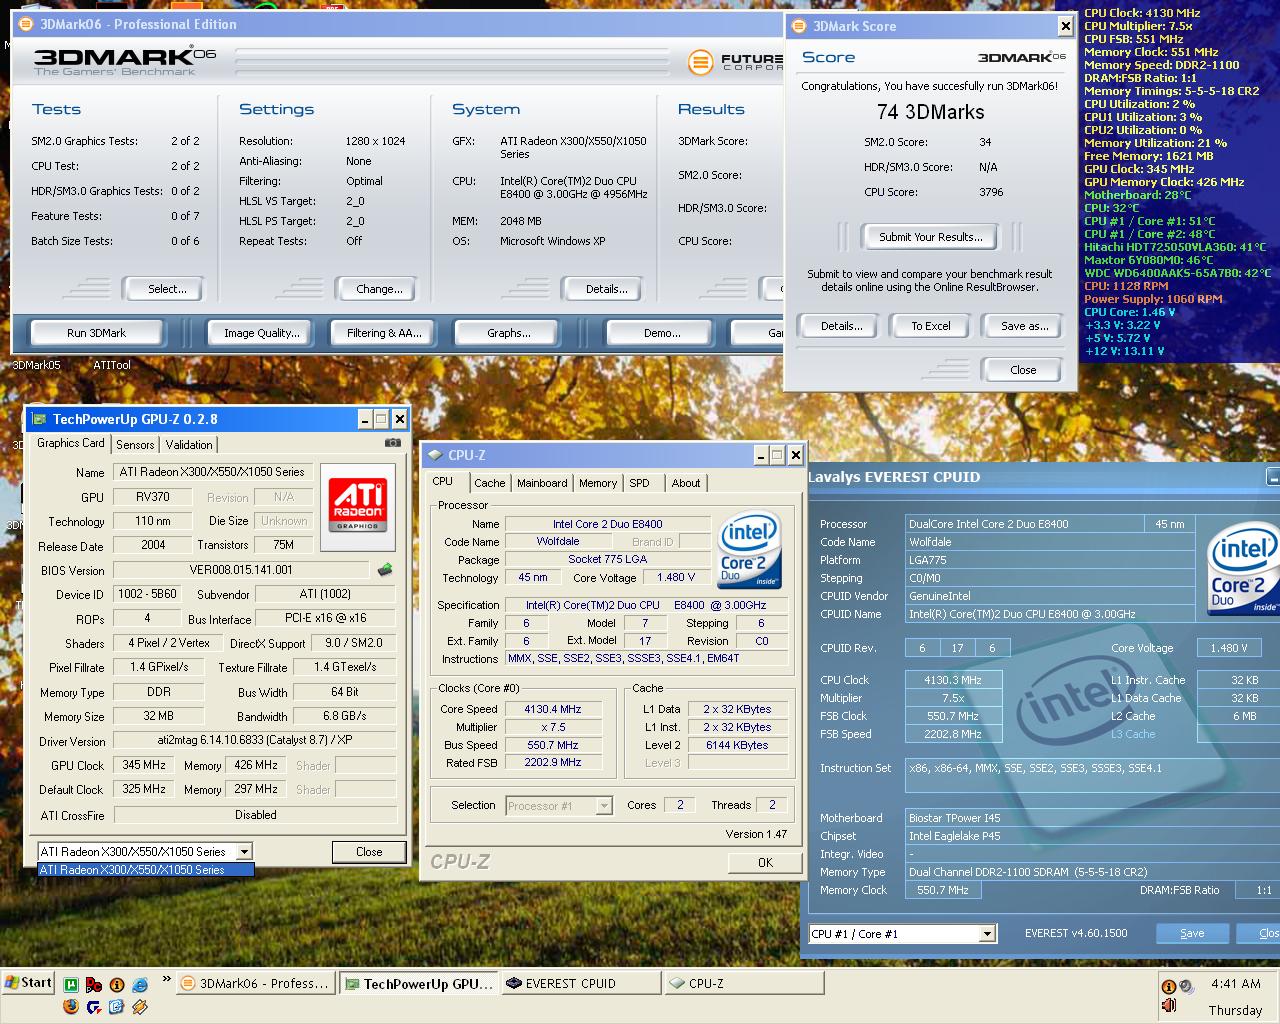The image size is (1280, 1024).
Task: Click the 3DMark06 main window title icon
Action: 25,24
